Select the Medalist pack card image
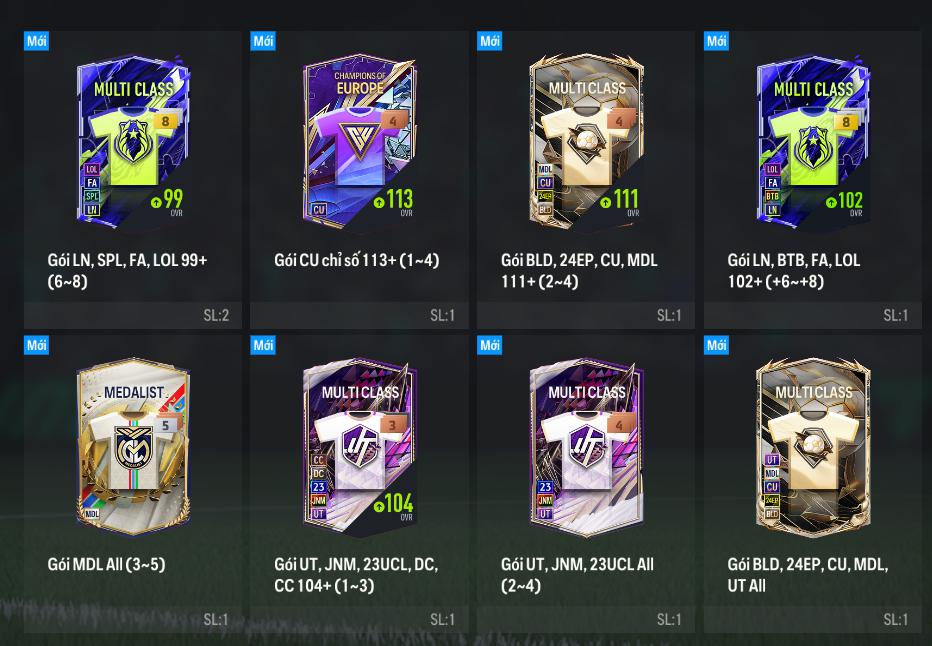Viewport: 932px width, 646px height. [x=133, y=446]
